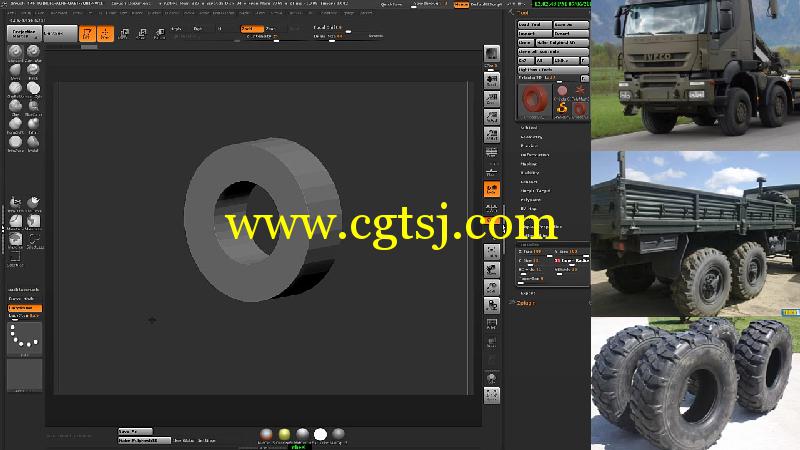
Task: Click the Frame icon on right shelf
Action: point(492,252)
